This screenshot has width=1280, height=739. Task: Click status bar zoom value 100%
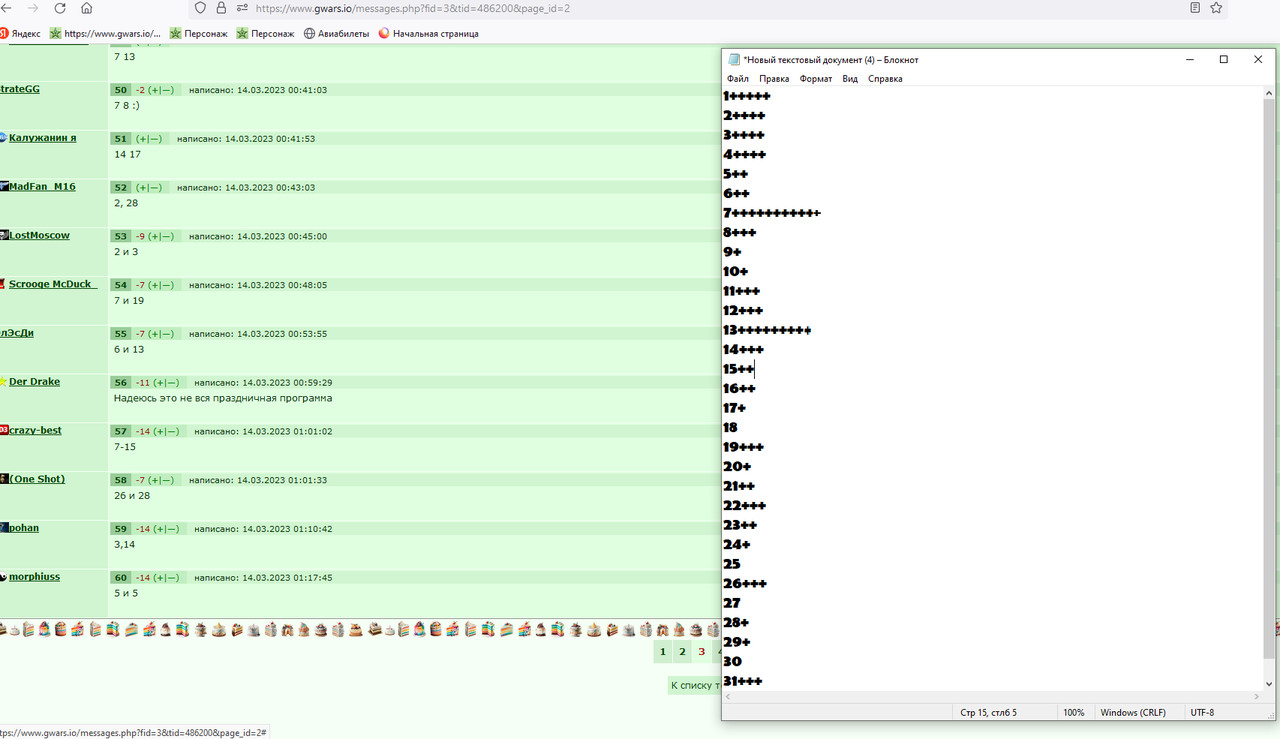tap(1073, 713)
